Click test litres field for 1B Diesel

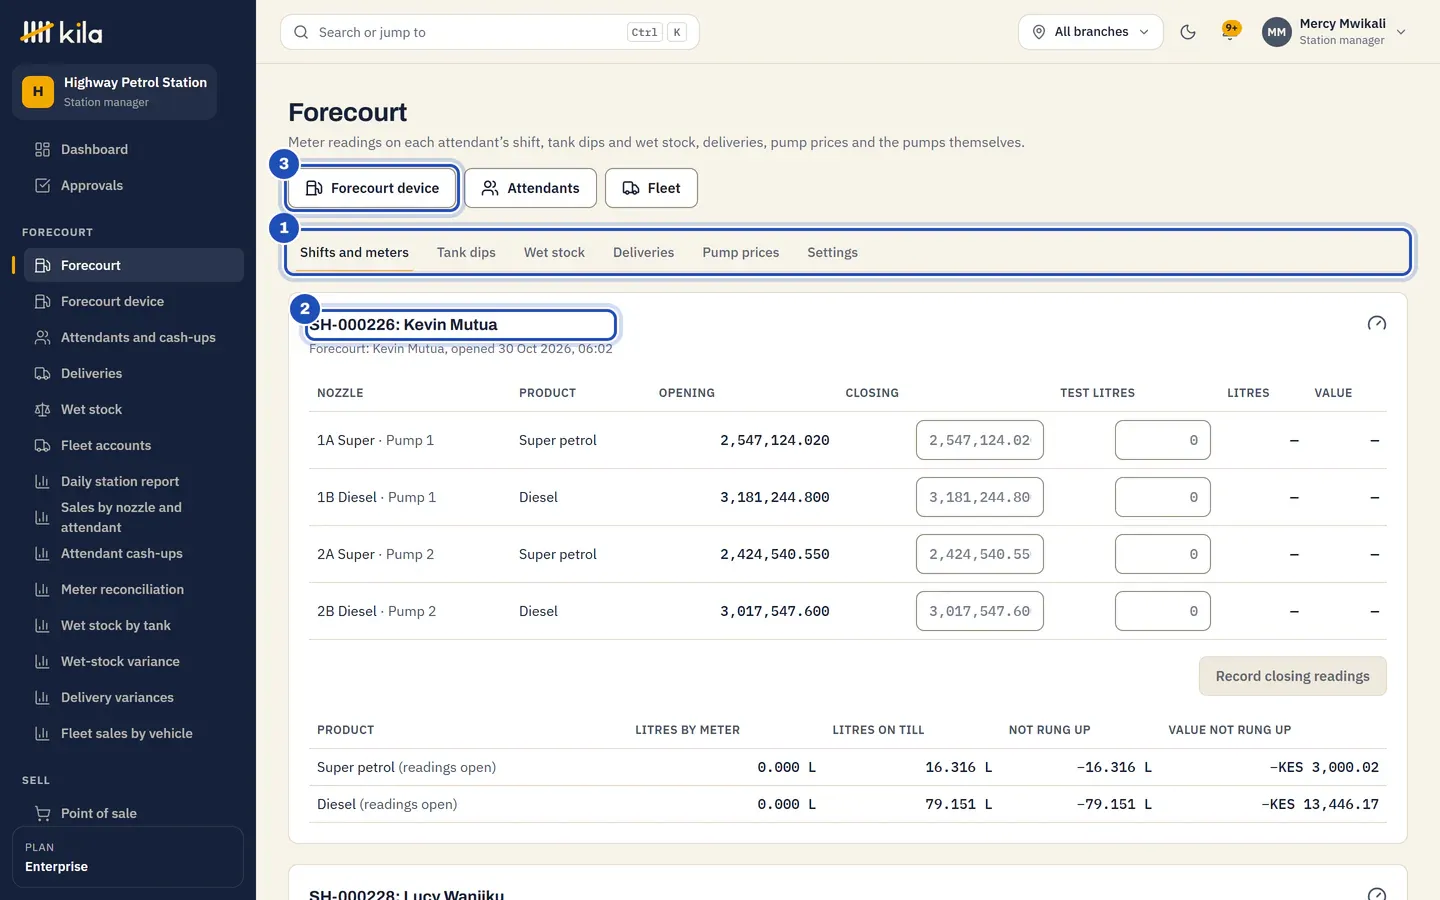[1163, 497]
